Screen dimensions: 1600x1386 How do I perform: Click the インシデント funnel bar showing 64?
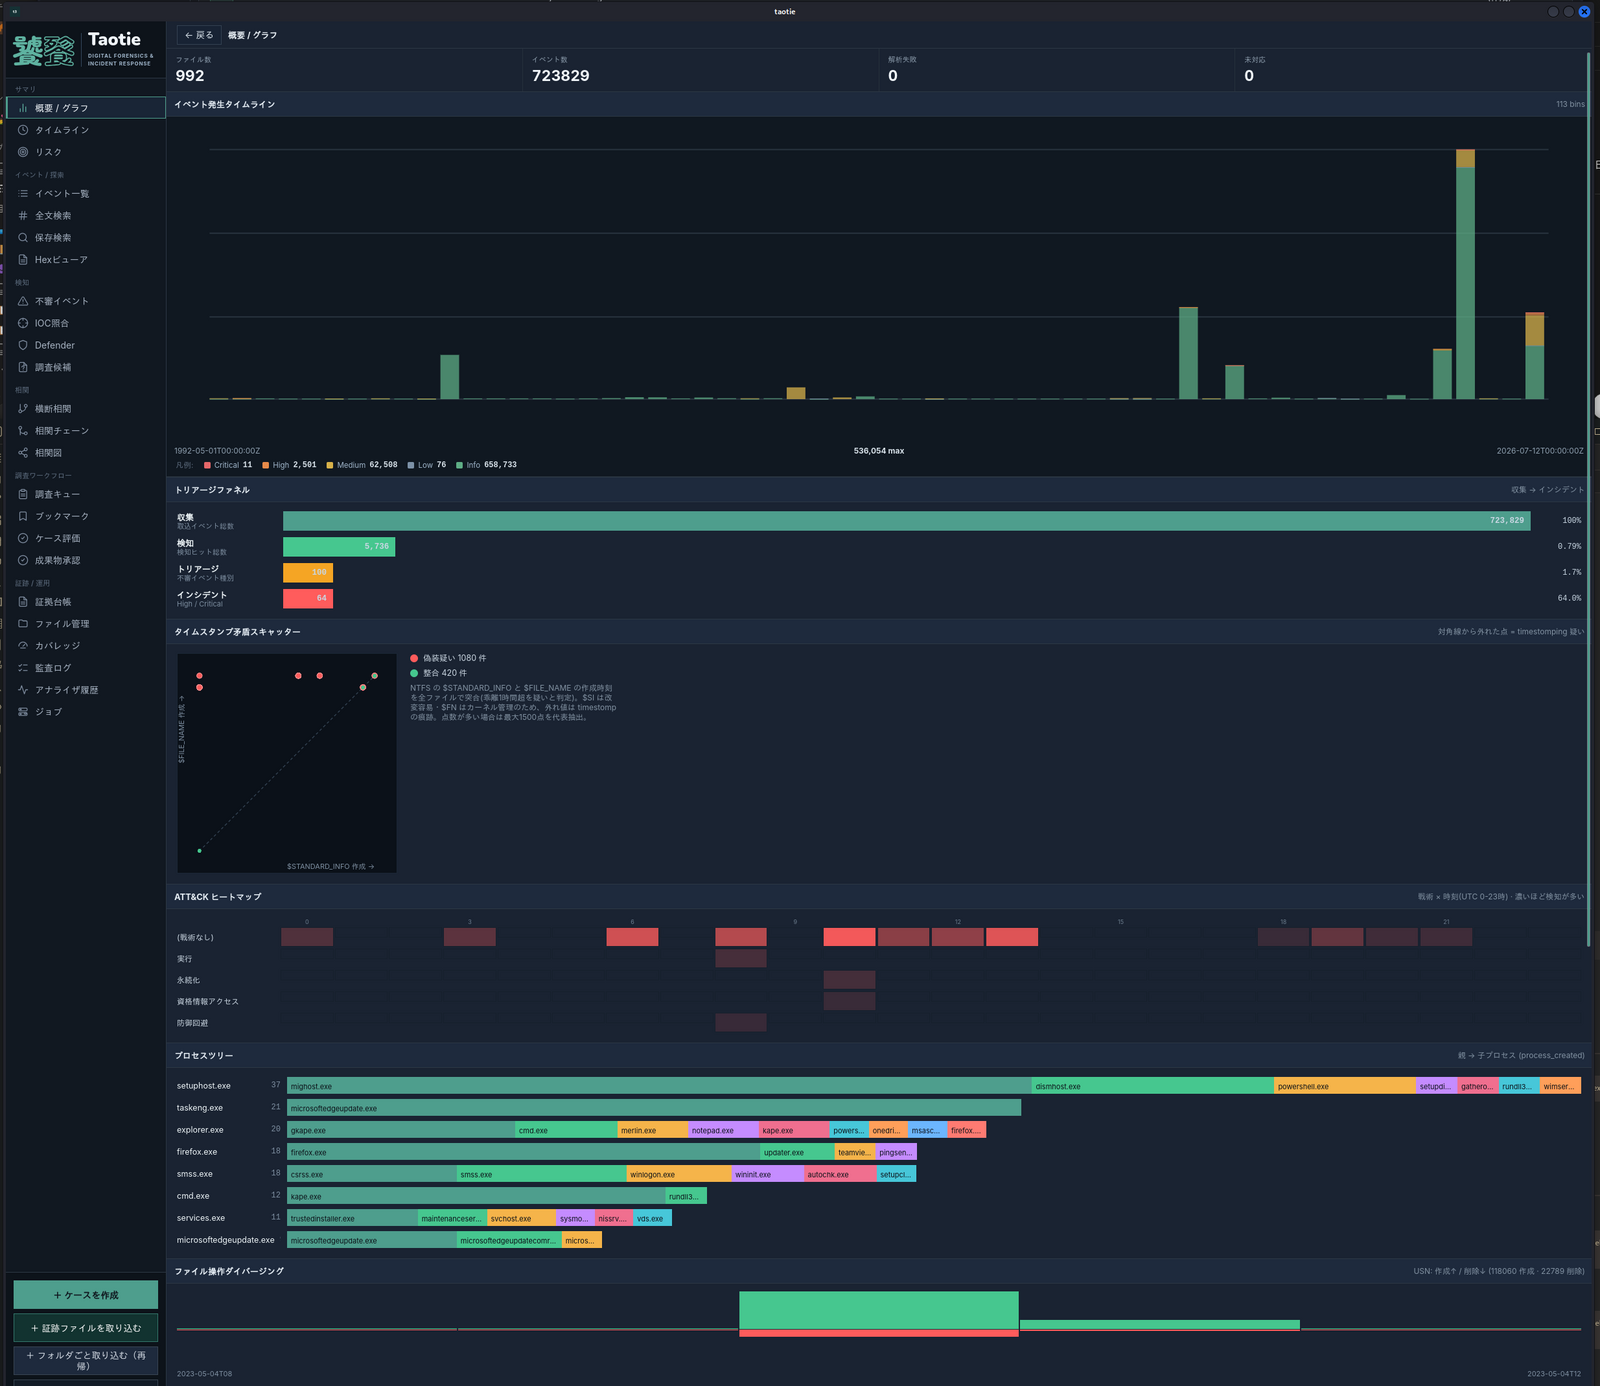tap(308, 598)
